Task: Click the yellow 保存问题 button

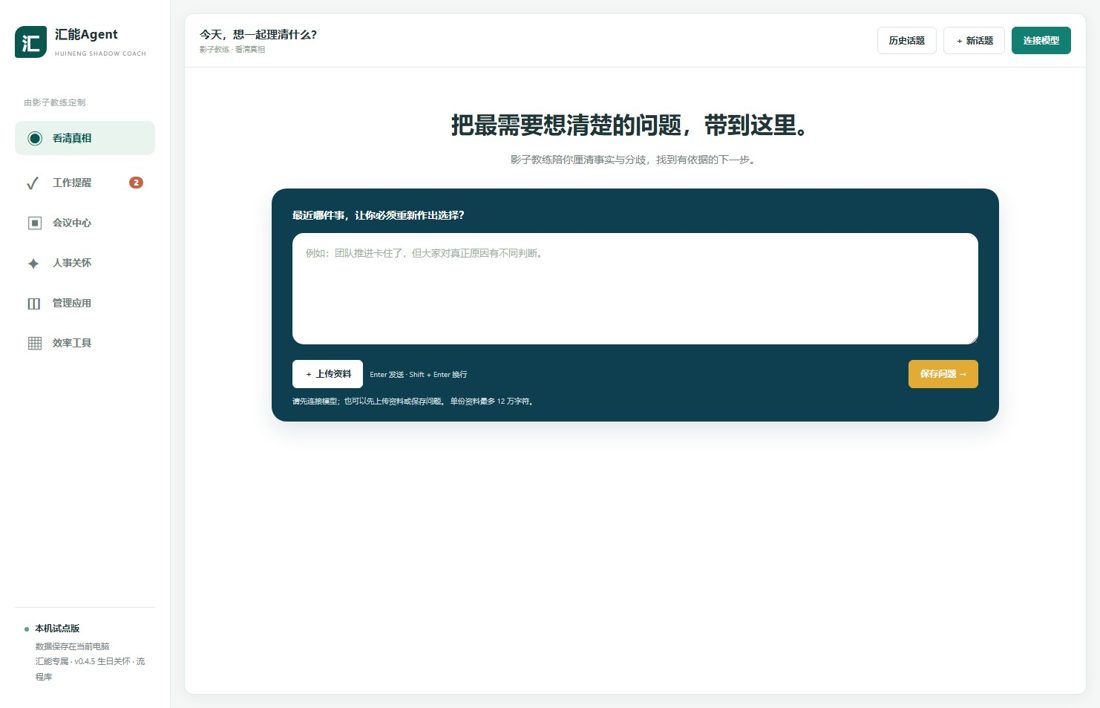Action: 943,374
